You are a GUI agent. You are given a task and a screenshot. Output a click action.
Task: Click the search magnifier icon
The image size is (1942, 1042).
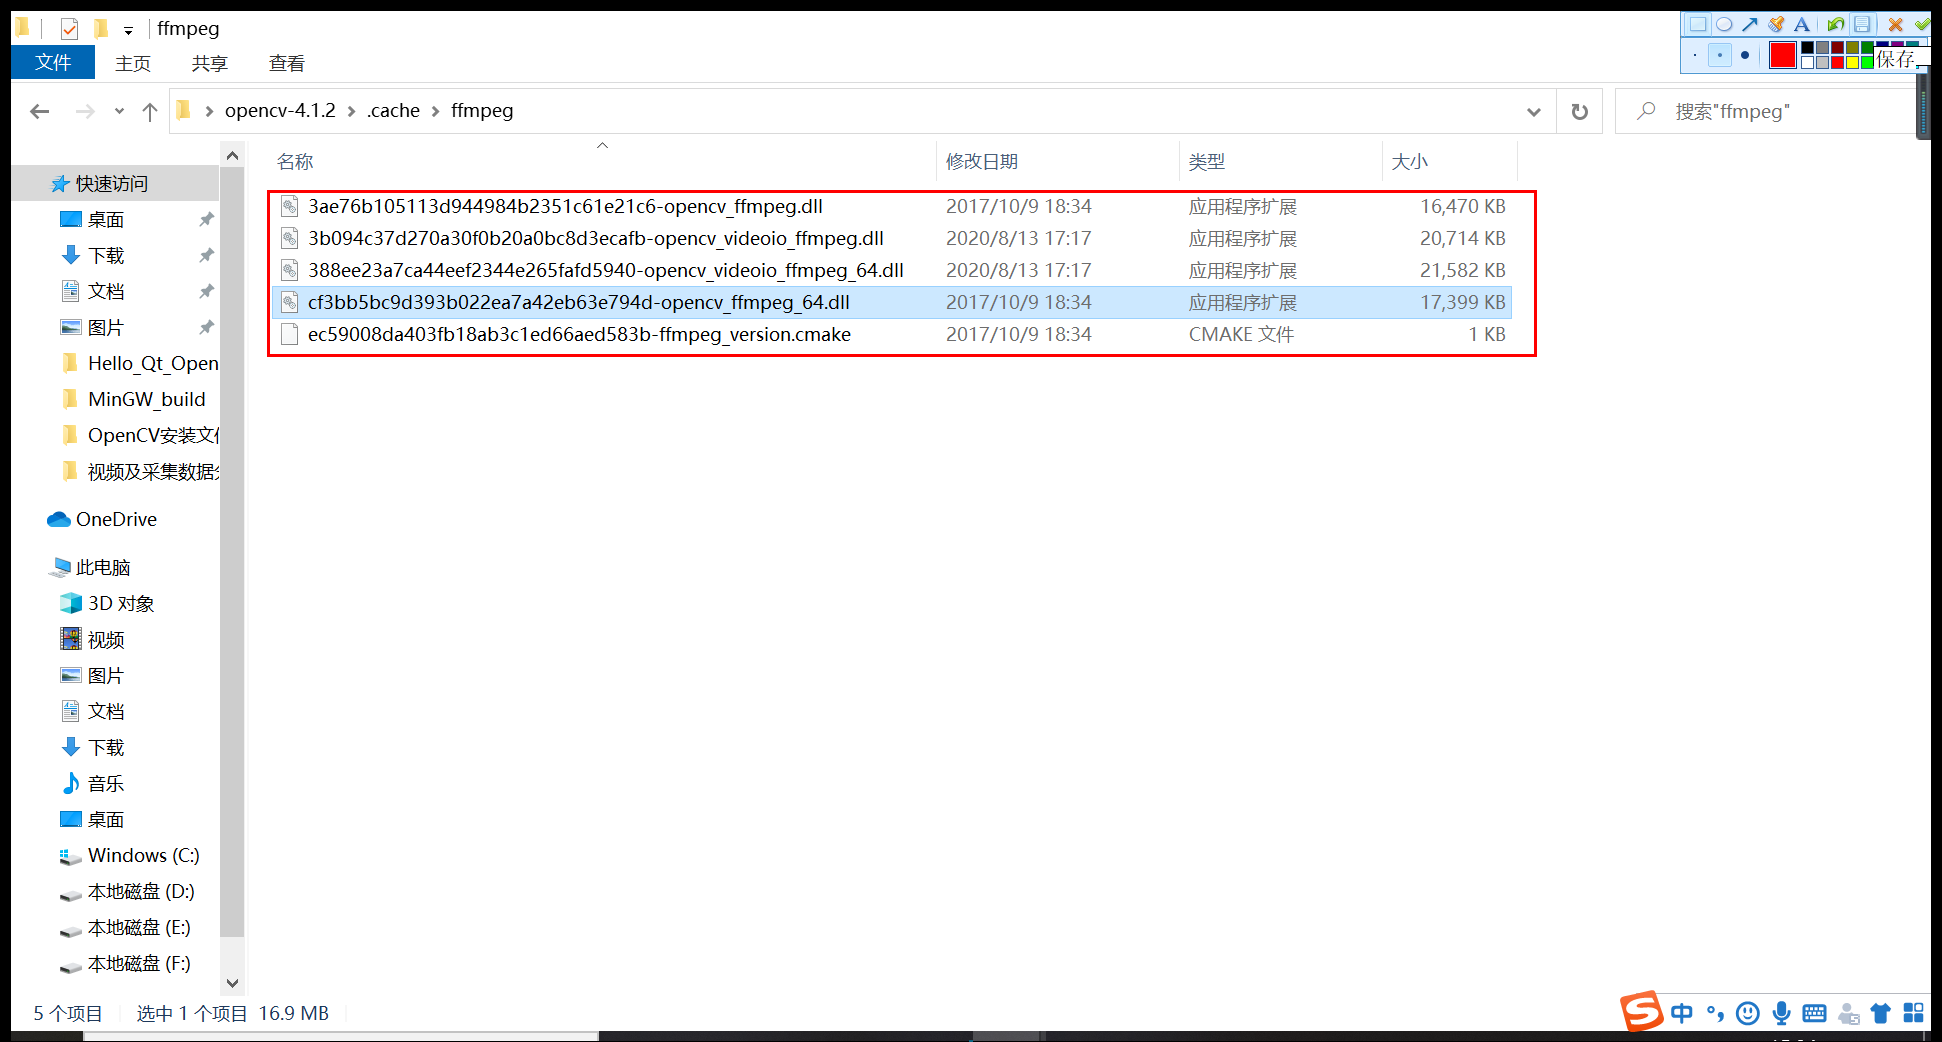click(x=1646, y=111)
